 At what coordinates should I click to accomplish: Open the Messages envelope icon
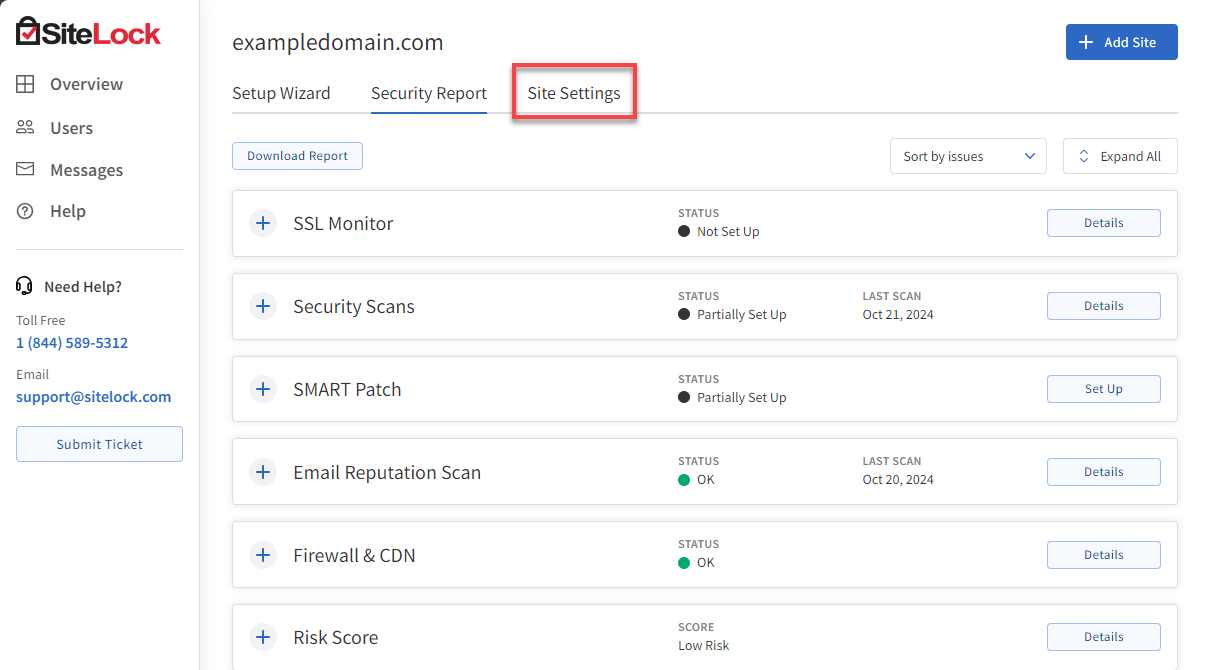click(25, 169)
